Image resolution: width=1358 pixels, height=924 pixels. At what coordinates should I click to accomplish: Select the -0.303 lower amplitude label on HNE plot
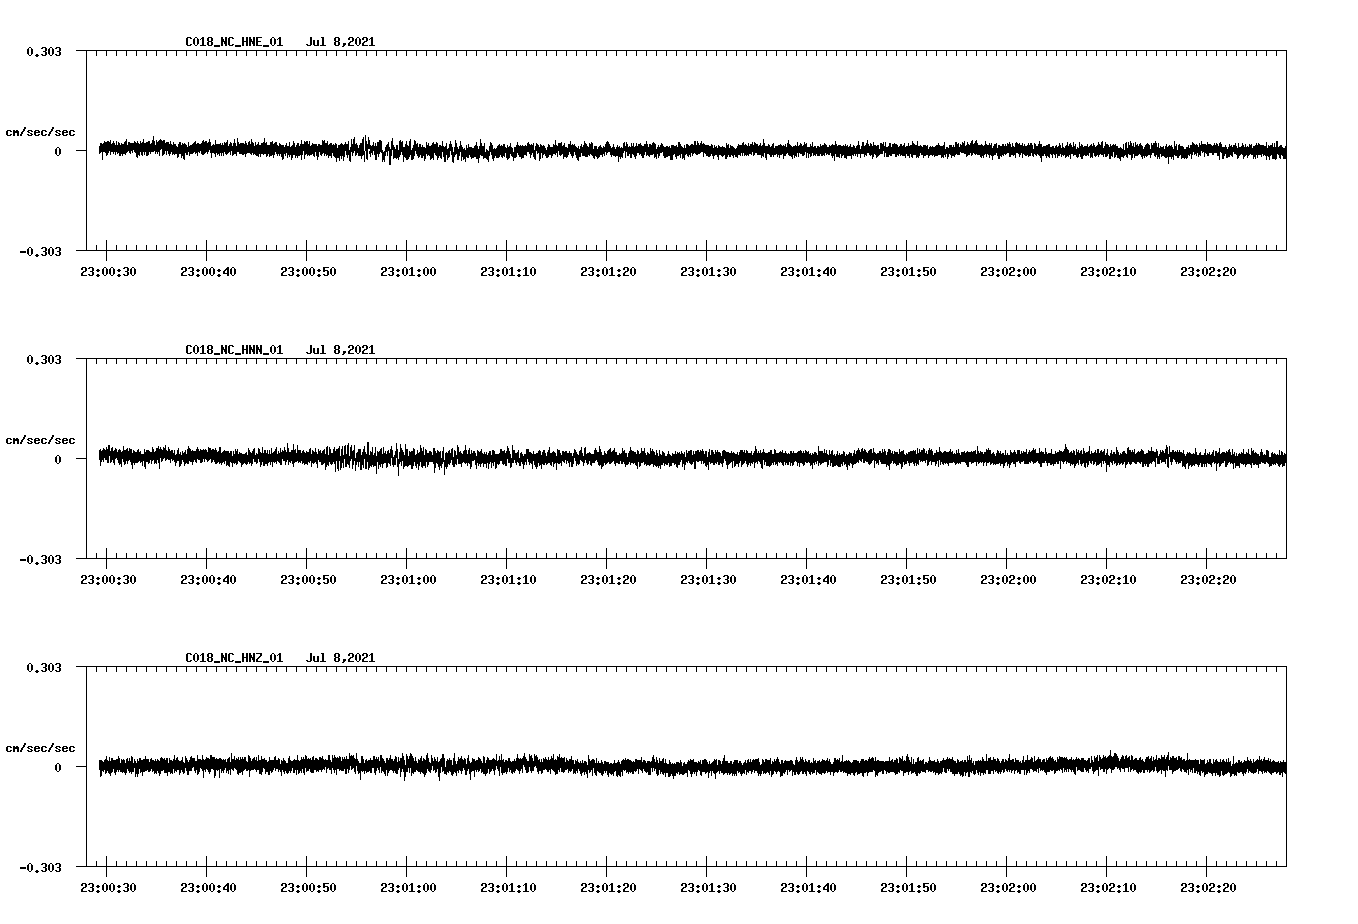(43, 253)
